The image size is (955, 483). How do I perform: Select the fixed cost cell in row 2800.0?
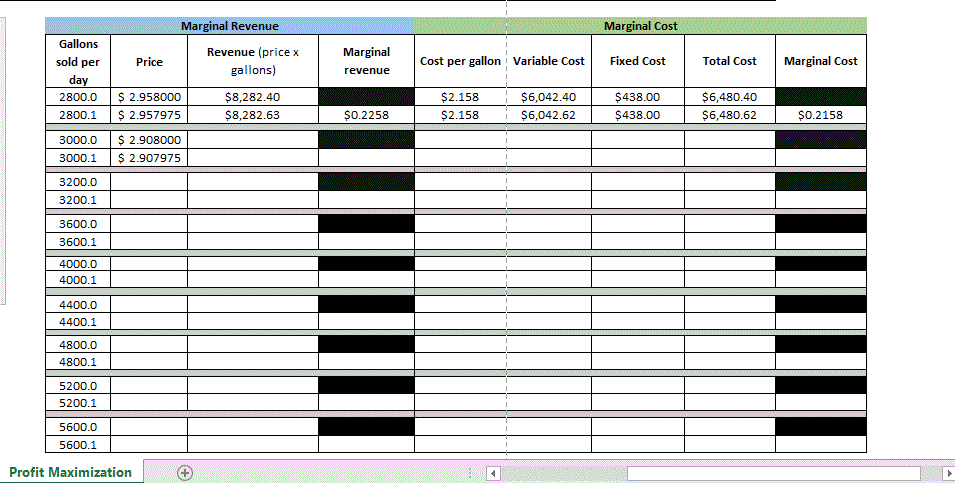coord(638,97)
